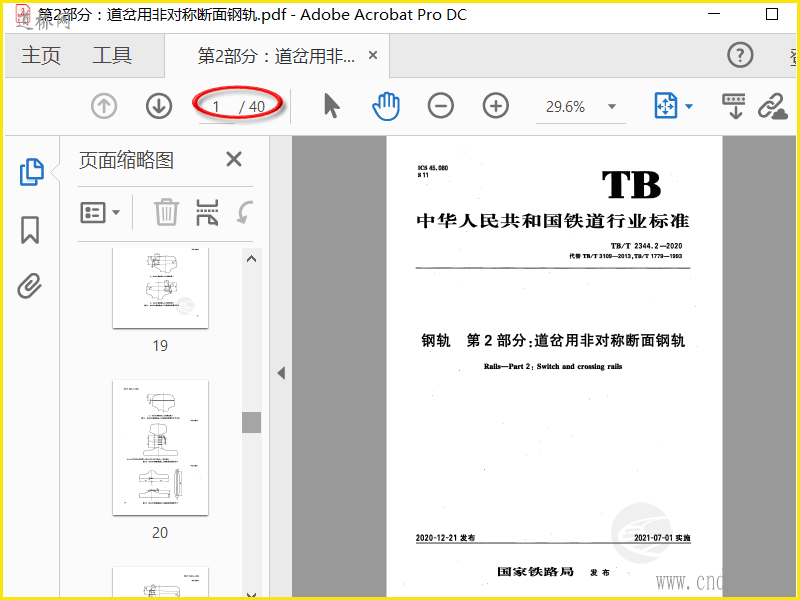Click the 2020-12-21 发布 date text
Viewport: 800px width, 600px height.
click(x=445, y=538)
